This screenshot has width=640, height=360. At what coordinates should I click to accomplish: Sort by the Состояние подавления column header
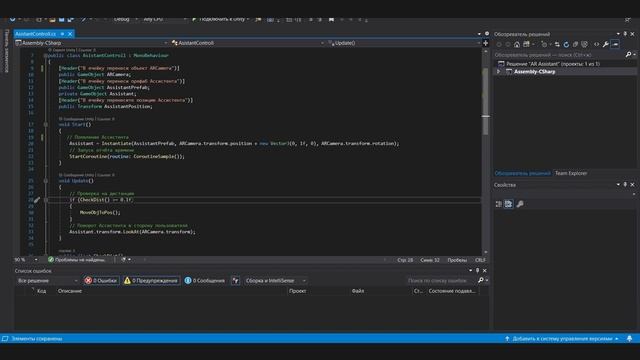click(452, 291)
